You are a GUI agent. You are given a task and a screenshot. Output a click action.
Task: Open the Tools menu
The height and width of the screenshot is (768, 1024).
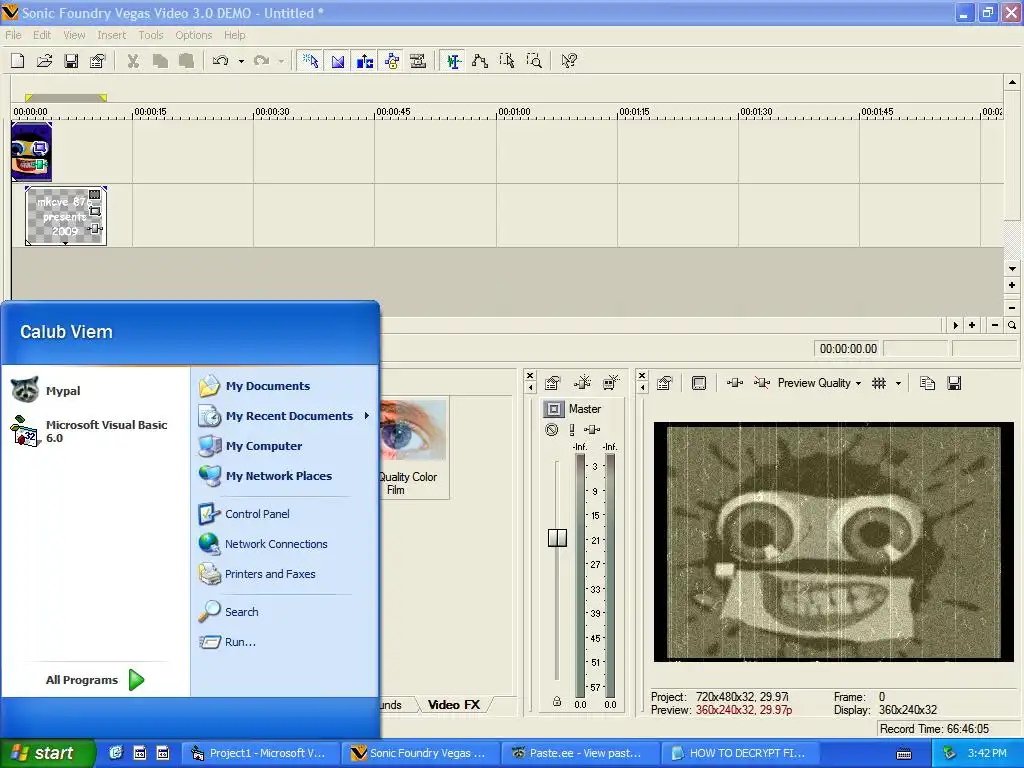(x=151, y=35)
